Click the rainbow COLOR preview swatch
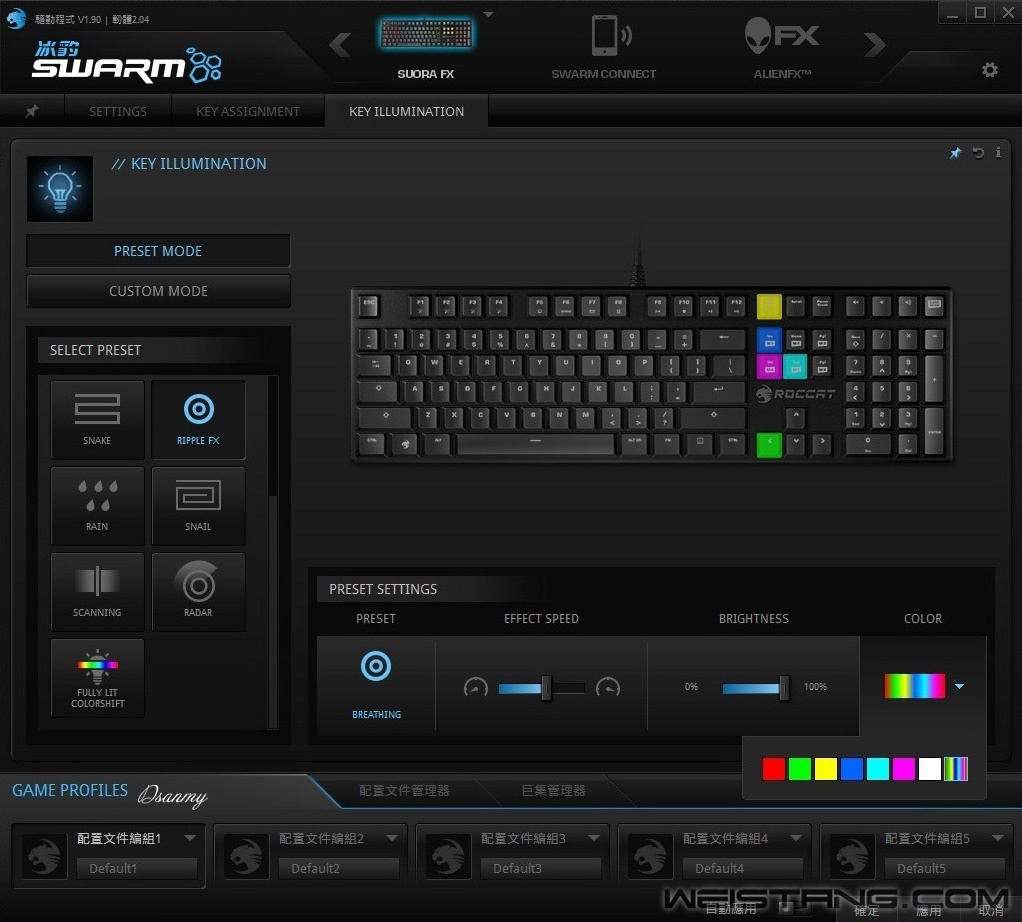The height and width of the screenshot is (922, 1022). (x=914, y=686)
